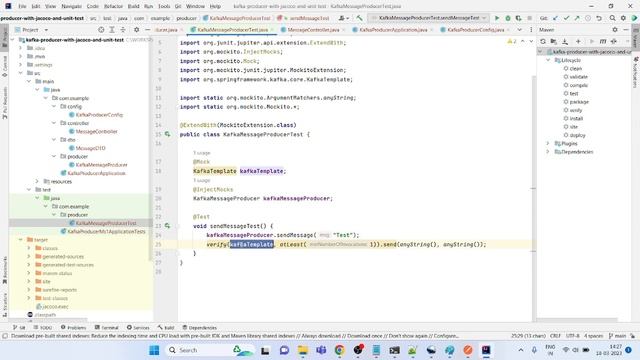Image resolution: width=640 pixels, height=360 pixels.
Task: Collapse all in Project panel
Action: coord(123,30)
